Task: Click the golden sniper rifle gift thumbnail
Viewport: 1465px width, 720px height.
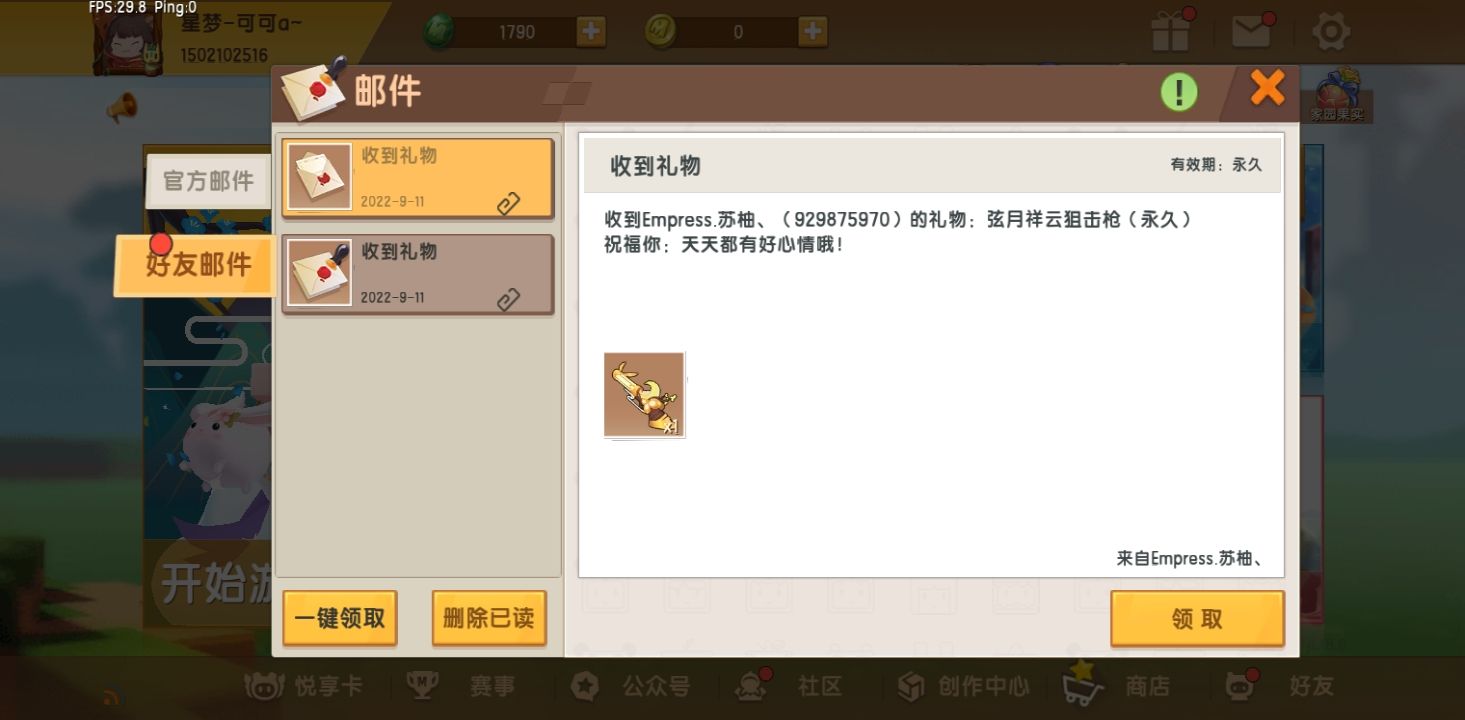Action: click(x=644, y=394)
